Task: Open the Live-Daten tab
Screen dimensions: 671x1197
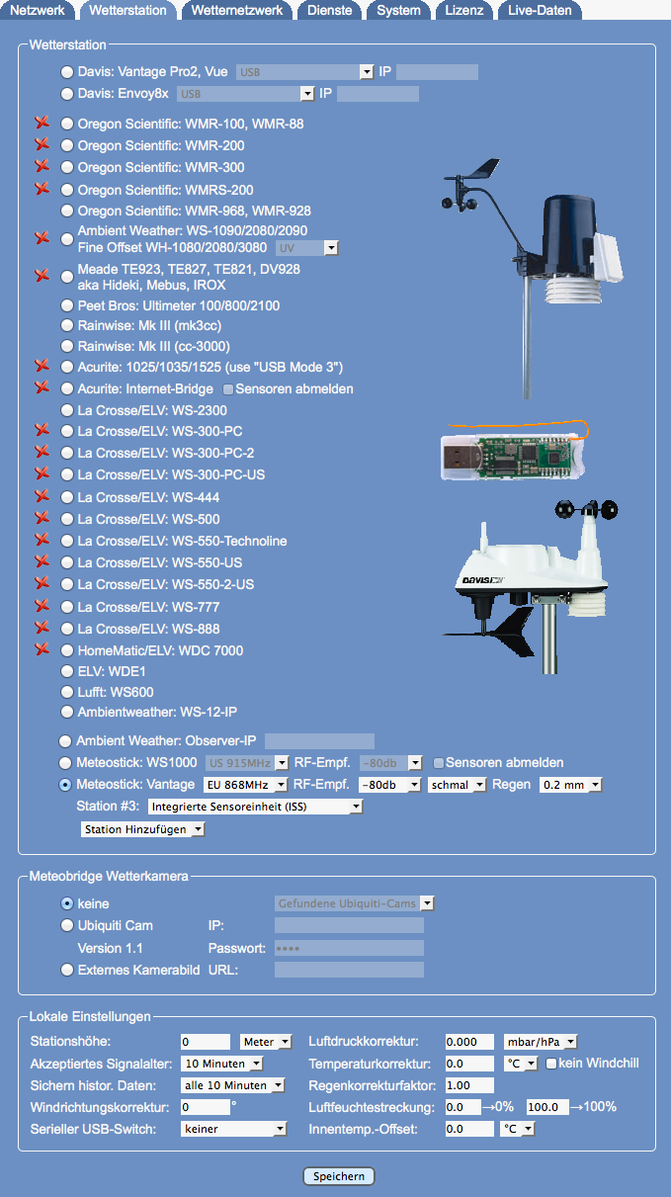Action: click(x=540, y=10)
